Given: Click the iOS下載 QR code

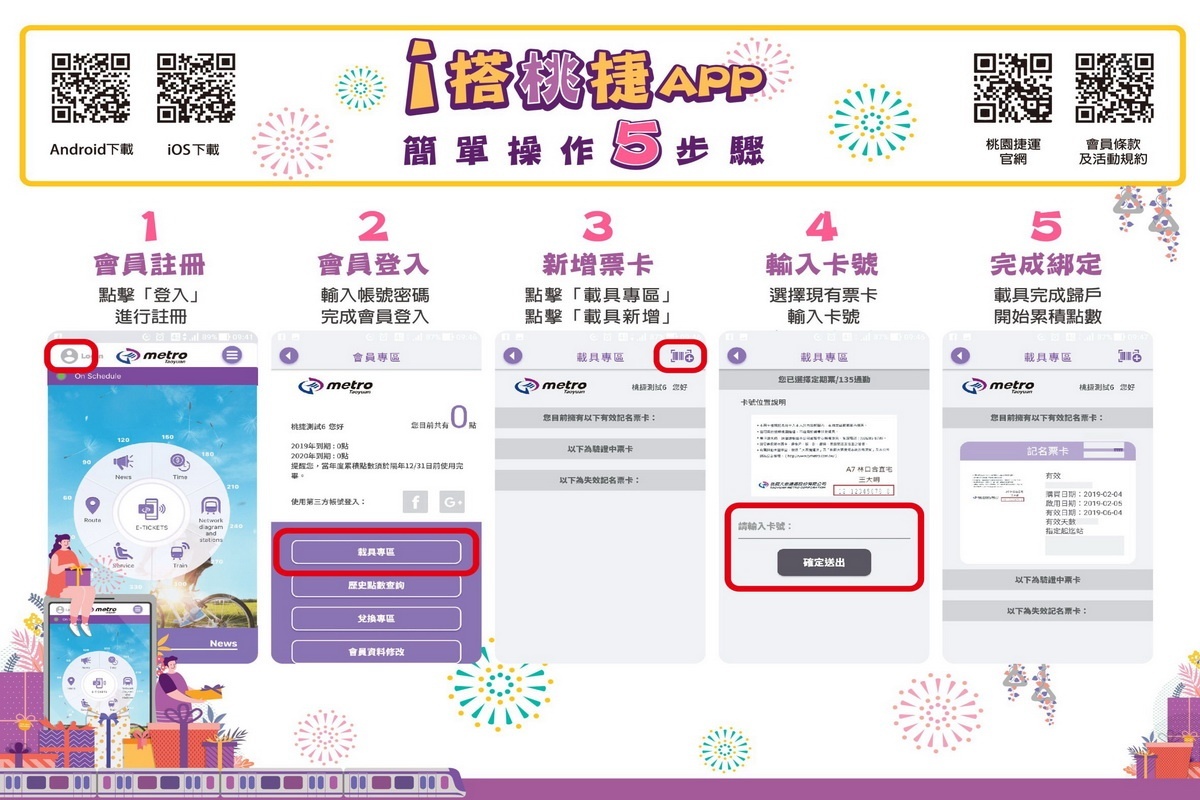Looking at the screenshot, I should point(195,88).
